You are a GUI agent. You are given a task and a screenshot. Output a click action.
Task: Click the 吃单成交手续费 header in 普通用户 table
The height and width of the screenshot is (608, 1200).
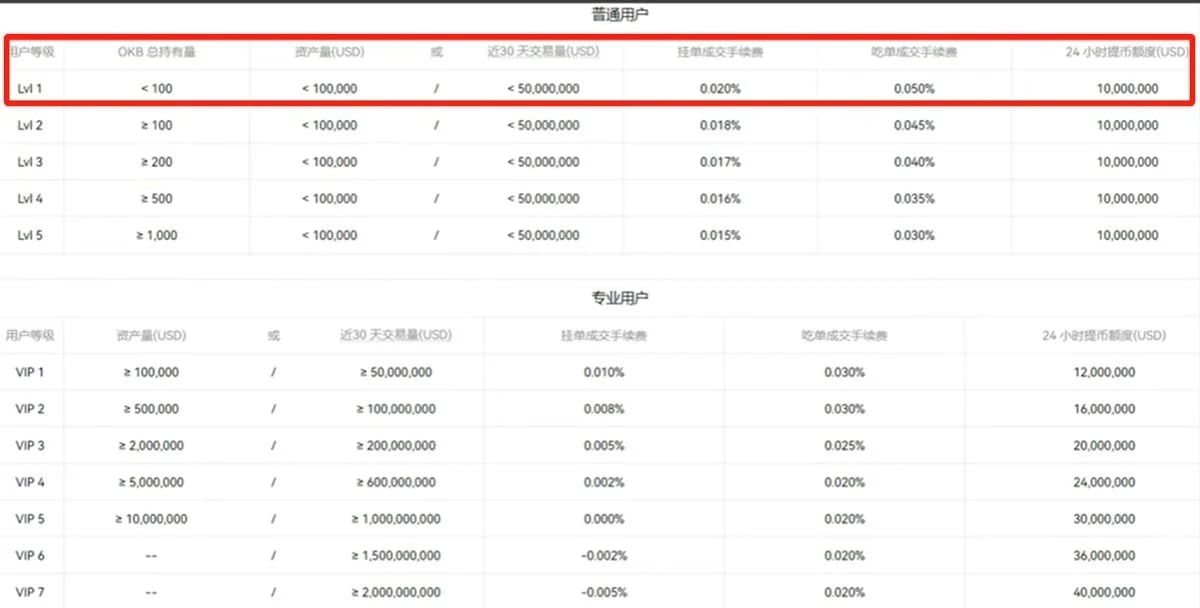[914, 51]
